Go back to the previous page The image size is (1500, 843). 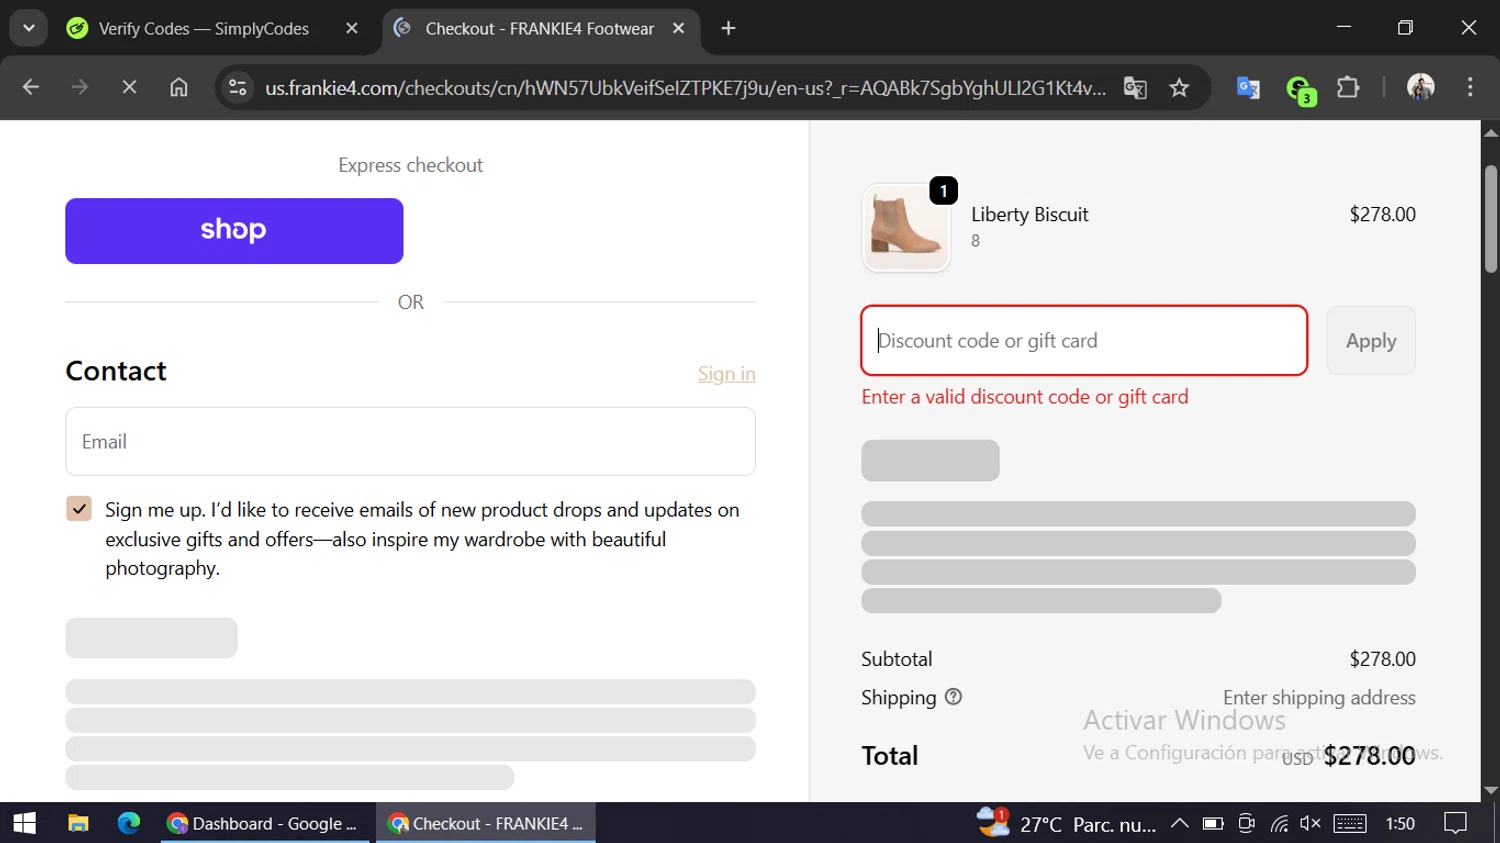[31, 87]
